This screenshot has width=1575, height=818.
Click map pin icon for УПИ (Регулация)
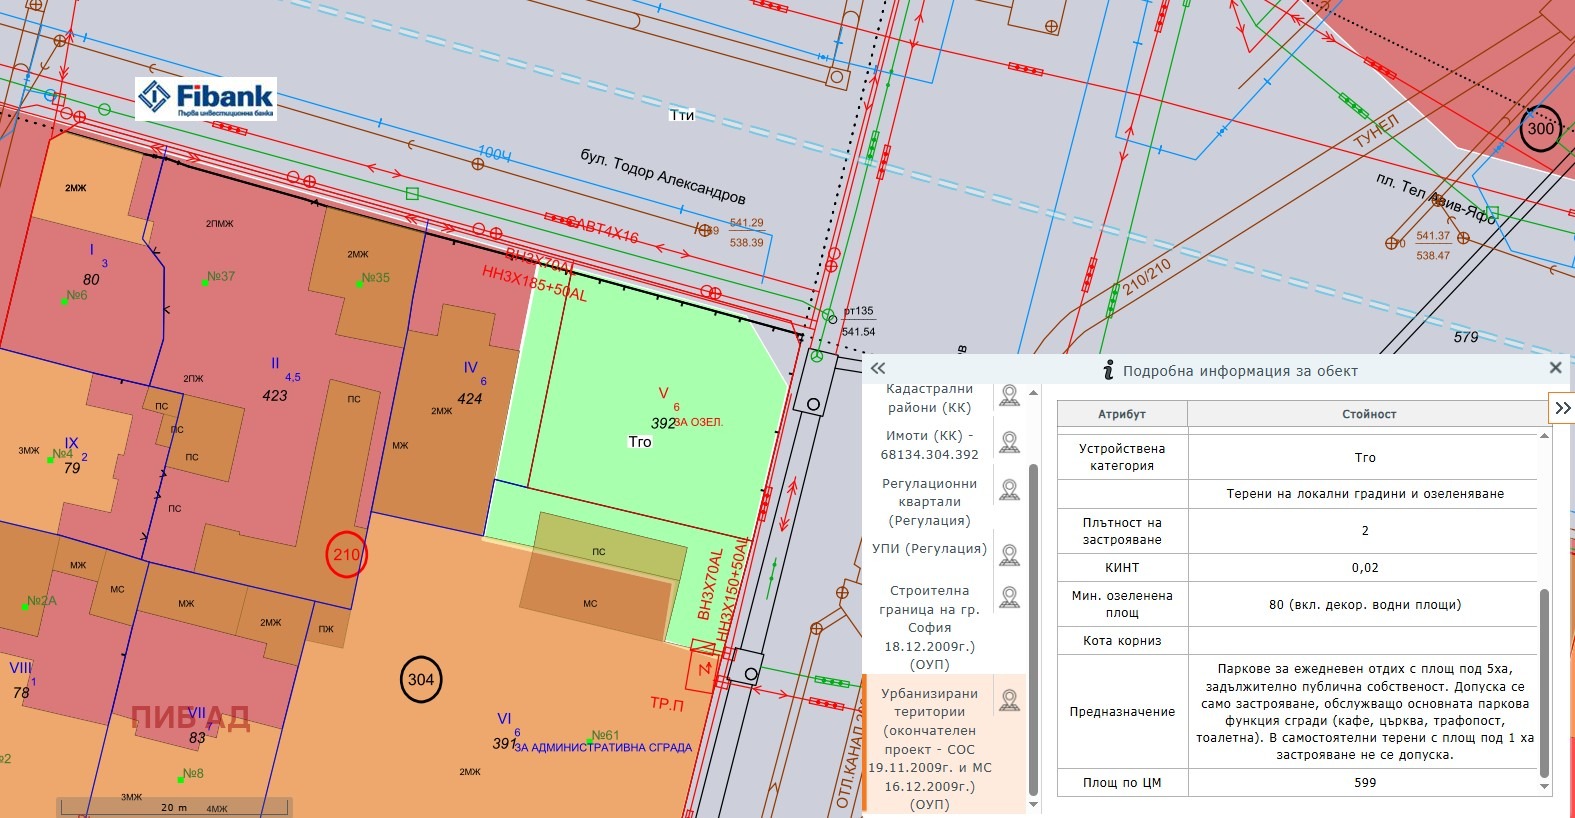(1009, 555)
